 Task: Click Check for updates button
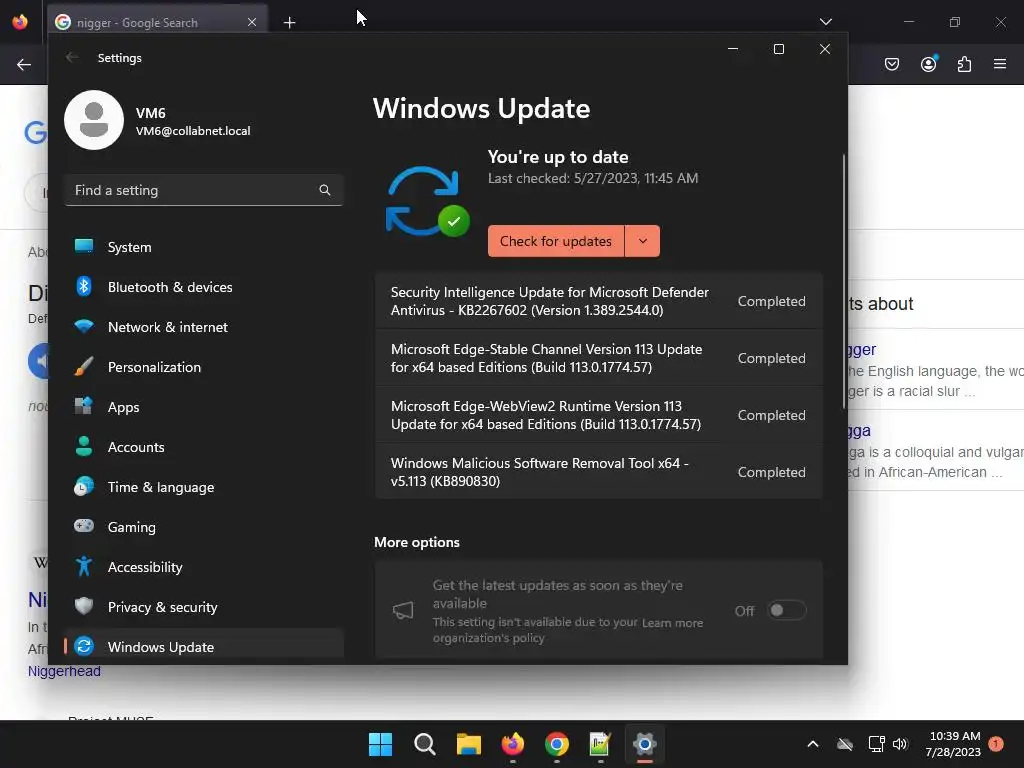point(556,242)
